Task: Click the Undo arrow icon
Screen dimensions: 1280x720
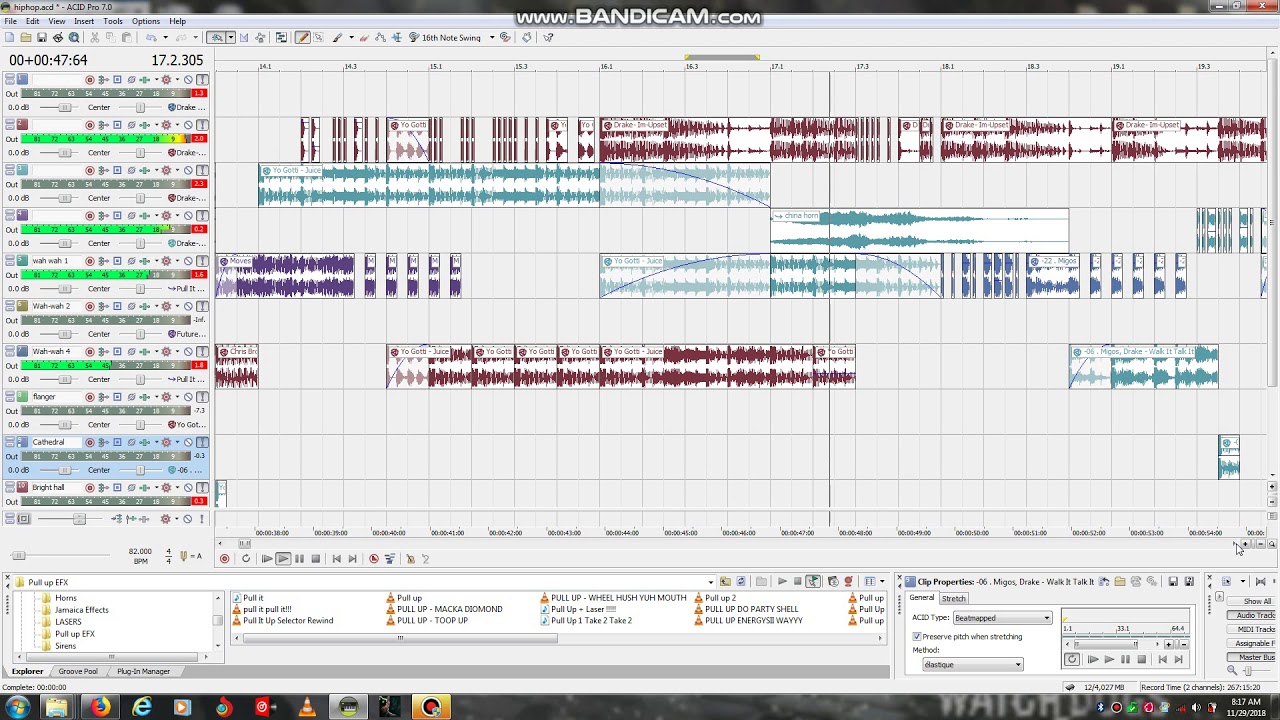Action: click(x=151, y=38)
